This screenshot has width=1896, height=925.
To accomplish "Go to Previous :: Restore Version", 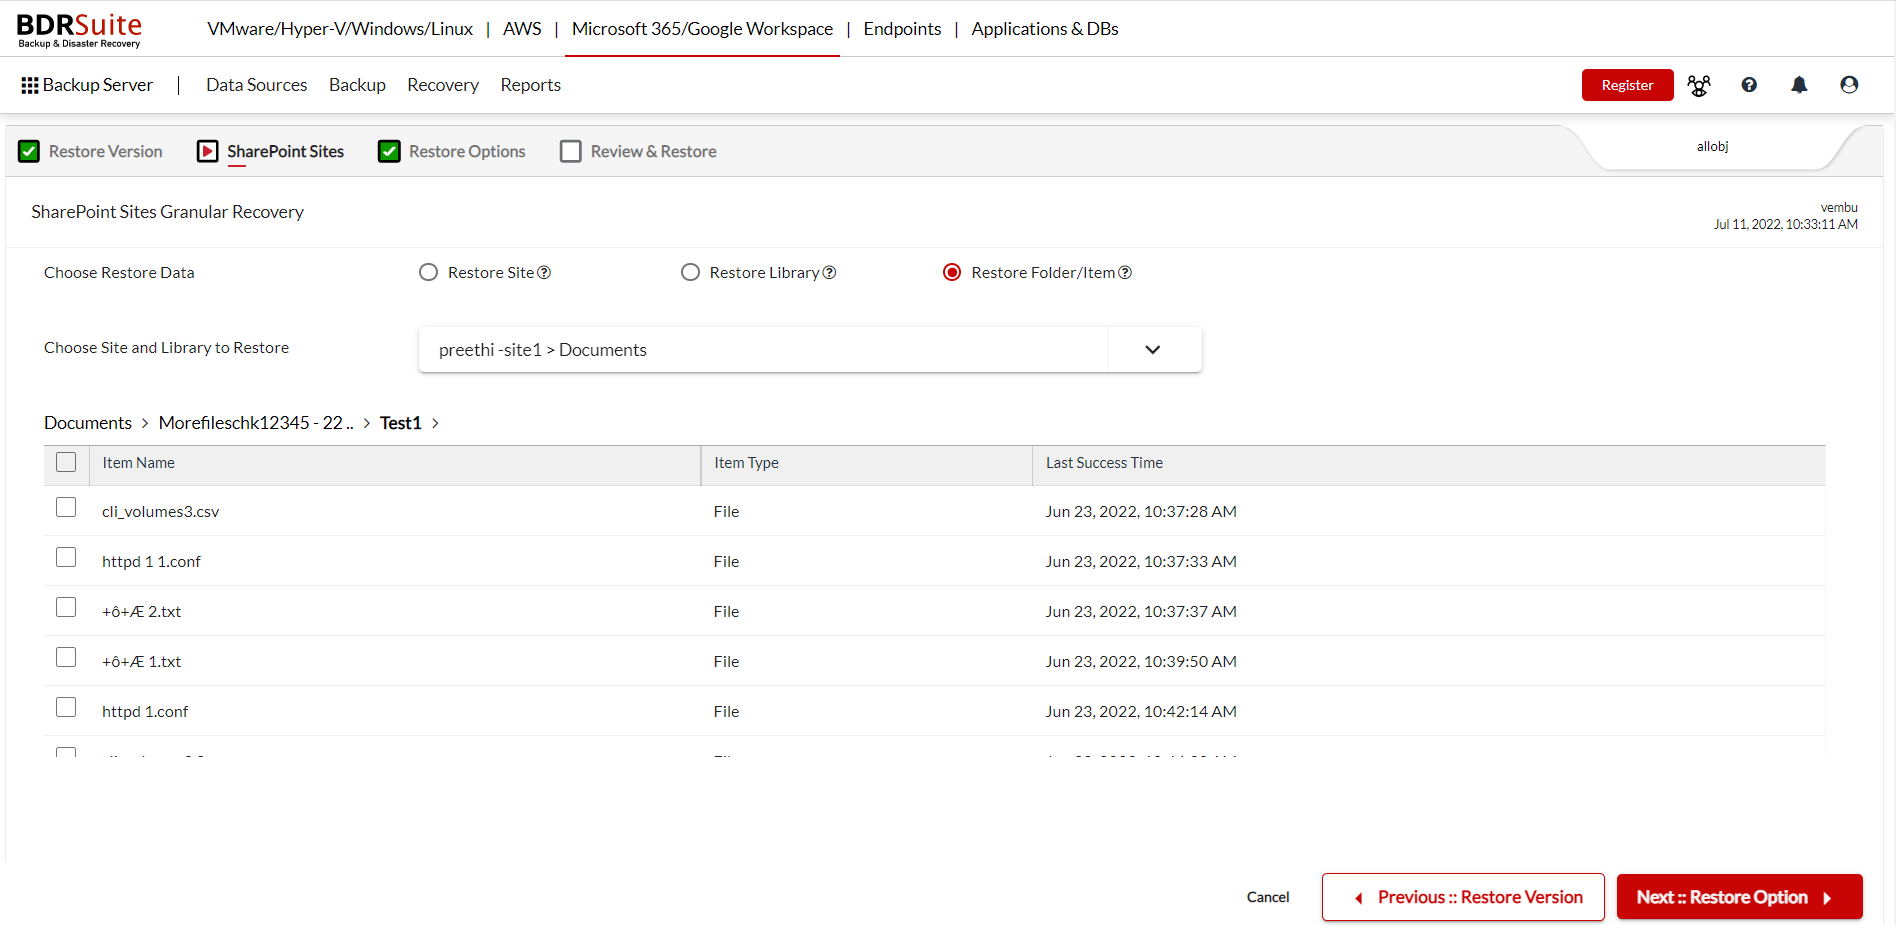I will [x=1463, y=897].
